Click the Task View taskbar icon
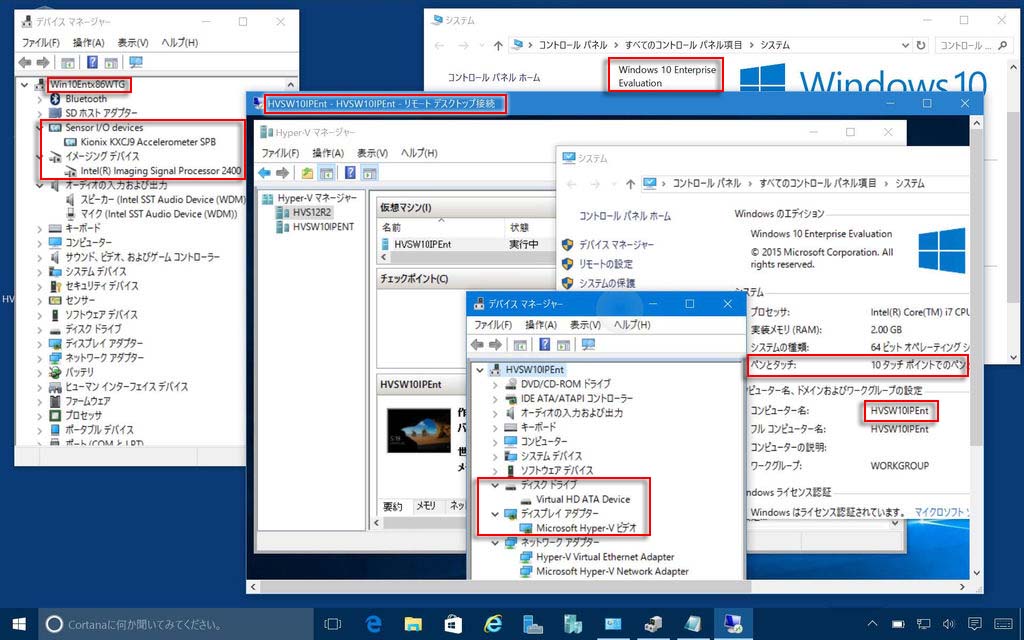Screen dimensions: 1024x640 click(x=333, y=624)
